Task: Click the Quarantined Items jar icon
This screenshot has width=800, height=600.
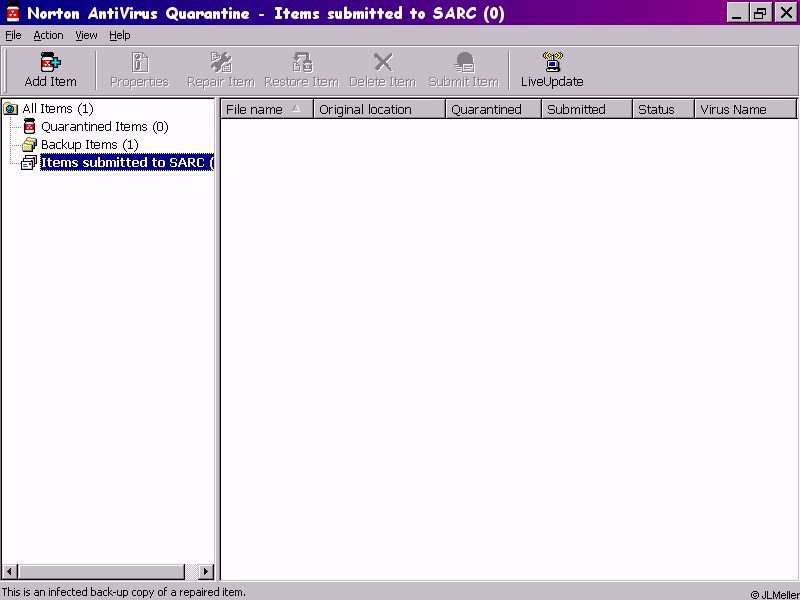Action: click(x=30, y=126)
